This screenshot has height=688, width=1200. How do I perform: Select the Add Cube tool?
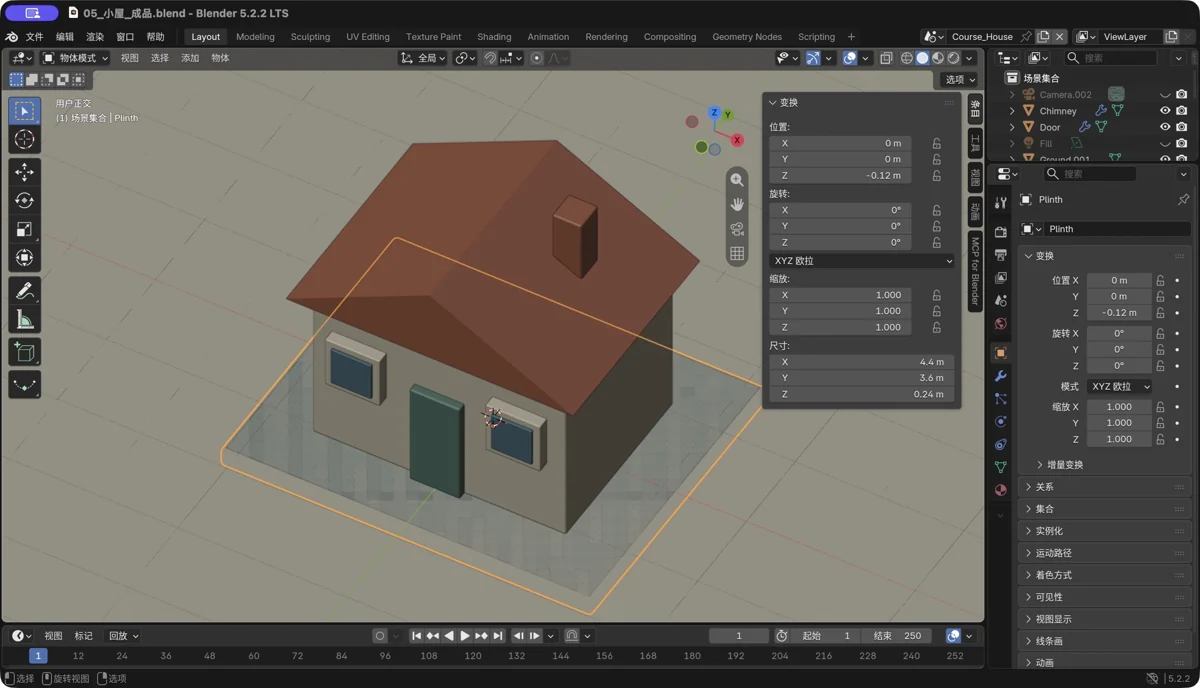pyautogui.click(x=25, y=352)
